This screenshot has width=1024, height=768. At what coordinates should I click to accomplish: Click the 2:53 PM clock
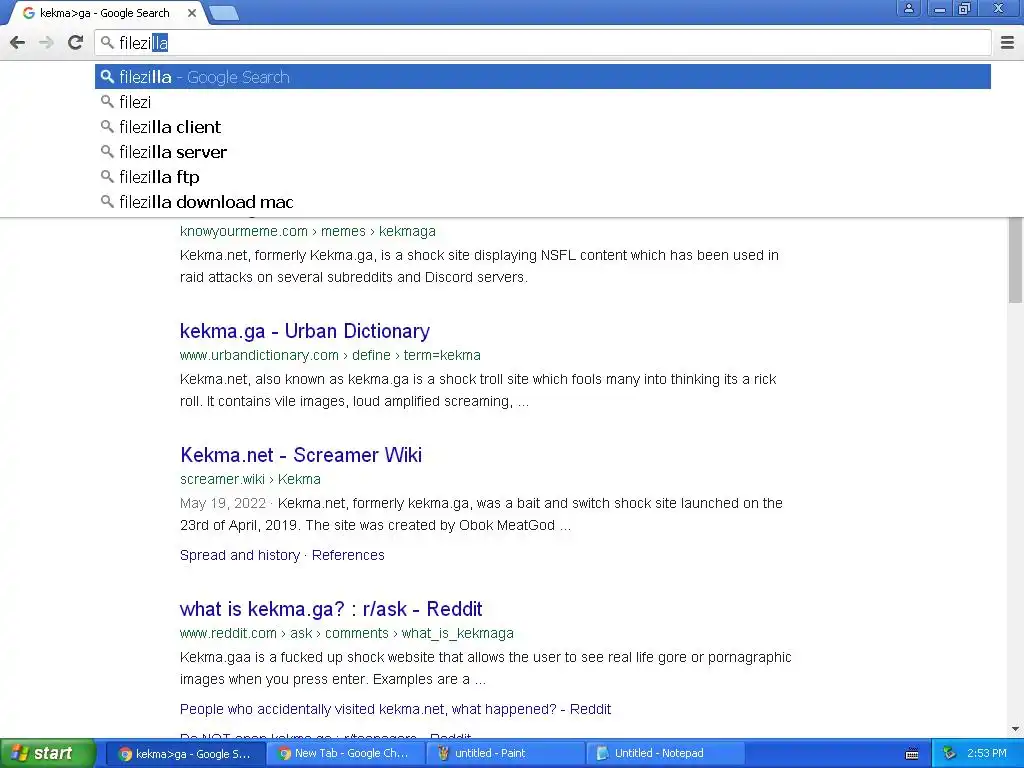pyautogui.click(x=987, y=754)
